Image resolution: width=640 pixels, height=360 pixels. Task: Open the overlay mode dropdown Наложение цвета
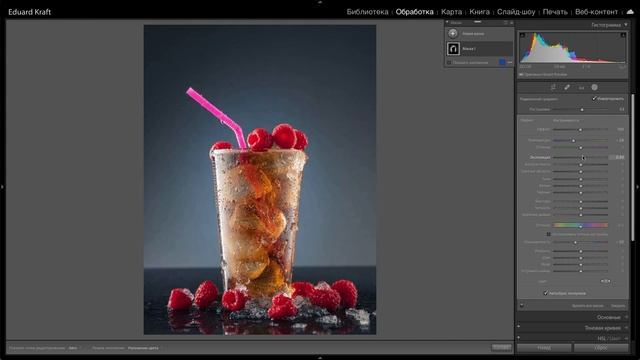145,348
